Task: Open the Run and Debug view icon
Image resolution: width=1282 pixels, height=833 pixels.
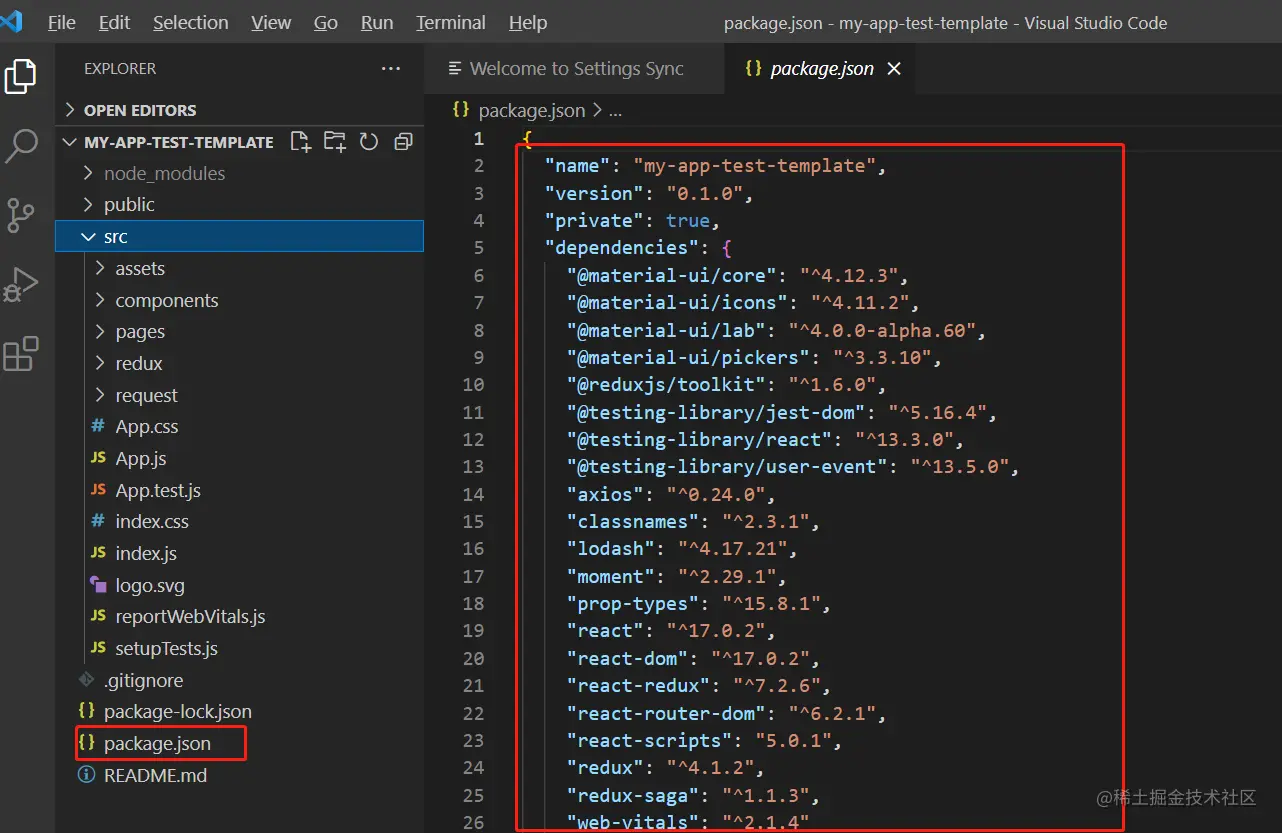Action: [21, 285]
